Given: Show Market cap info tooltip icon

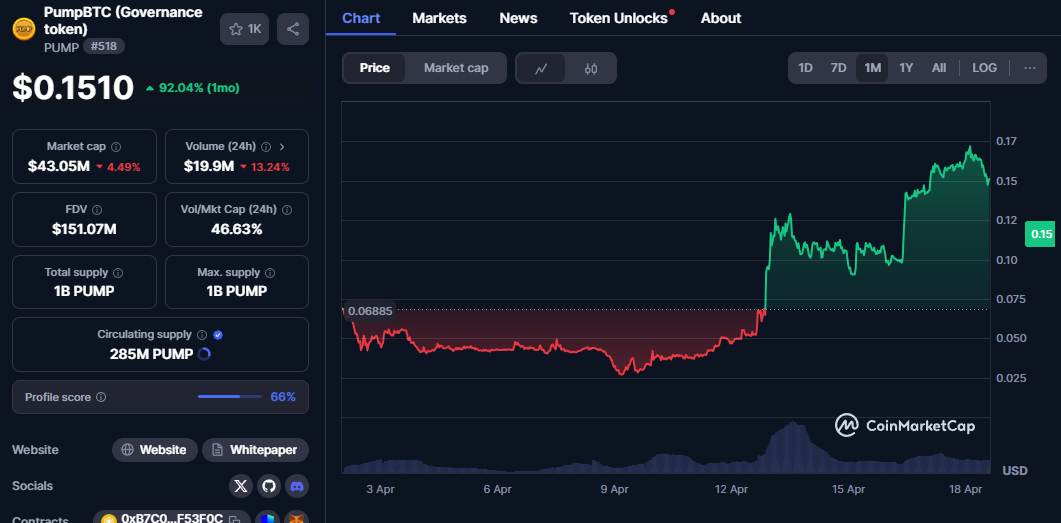Looking at the screenshot, I should point(116,147).
